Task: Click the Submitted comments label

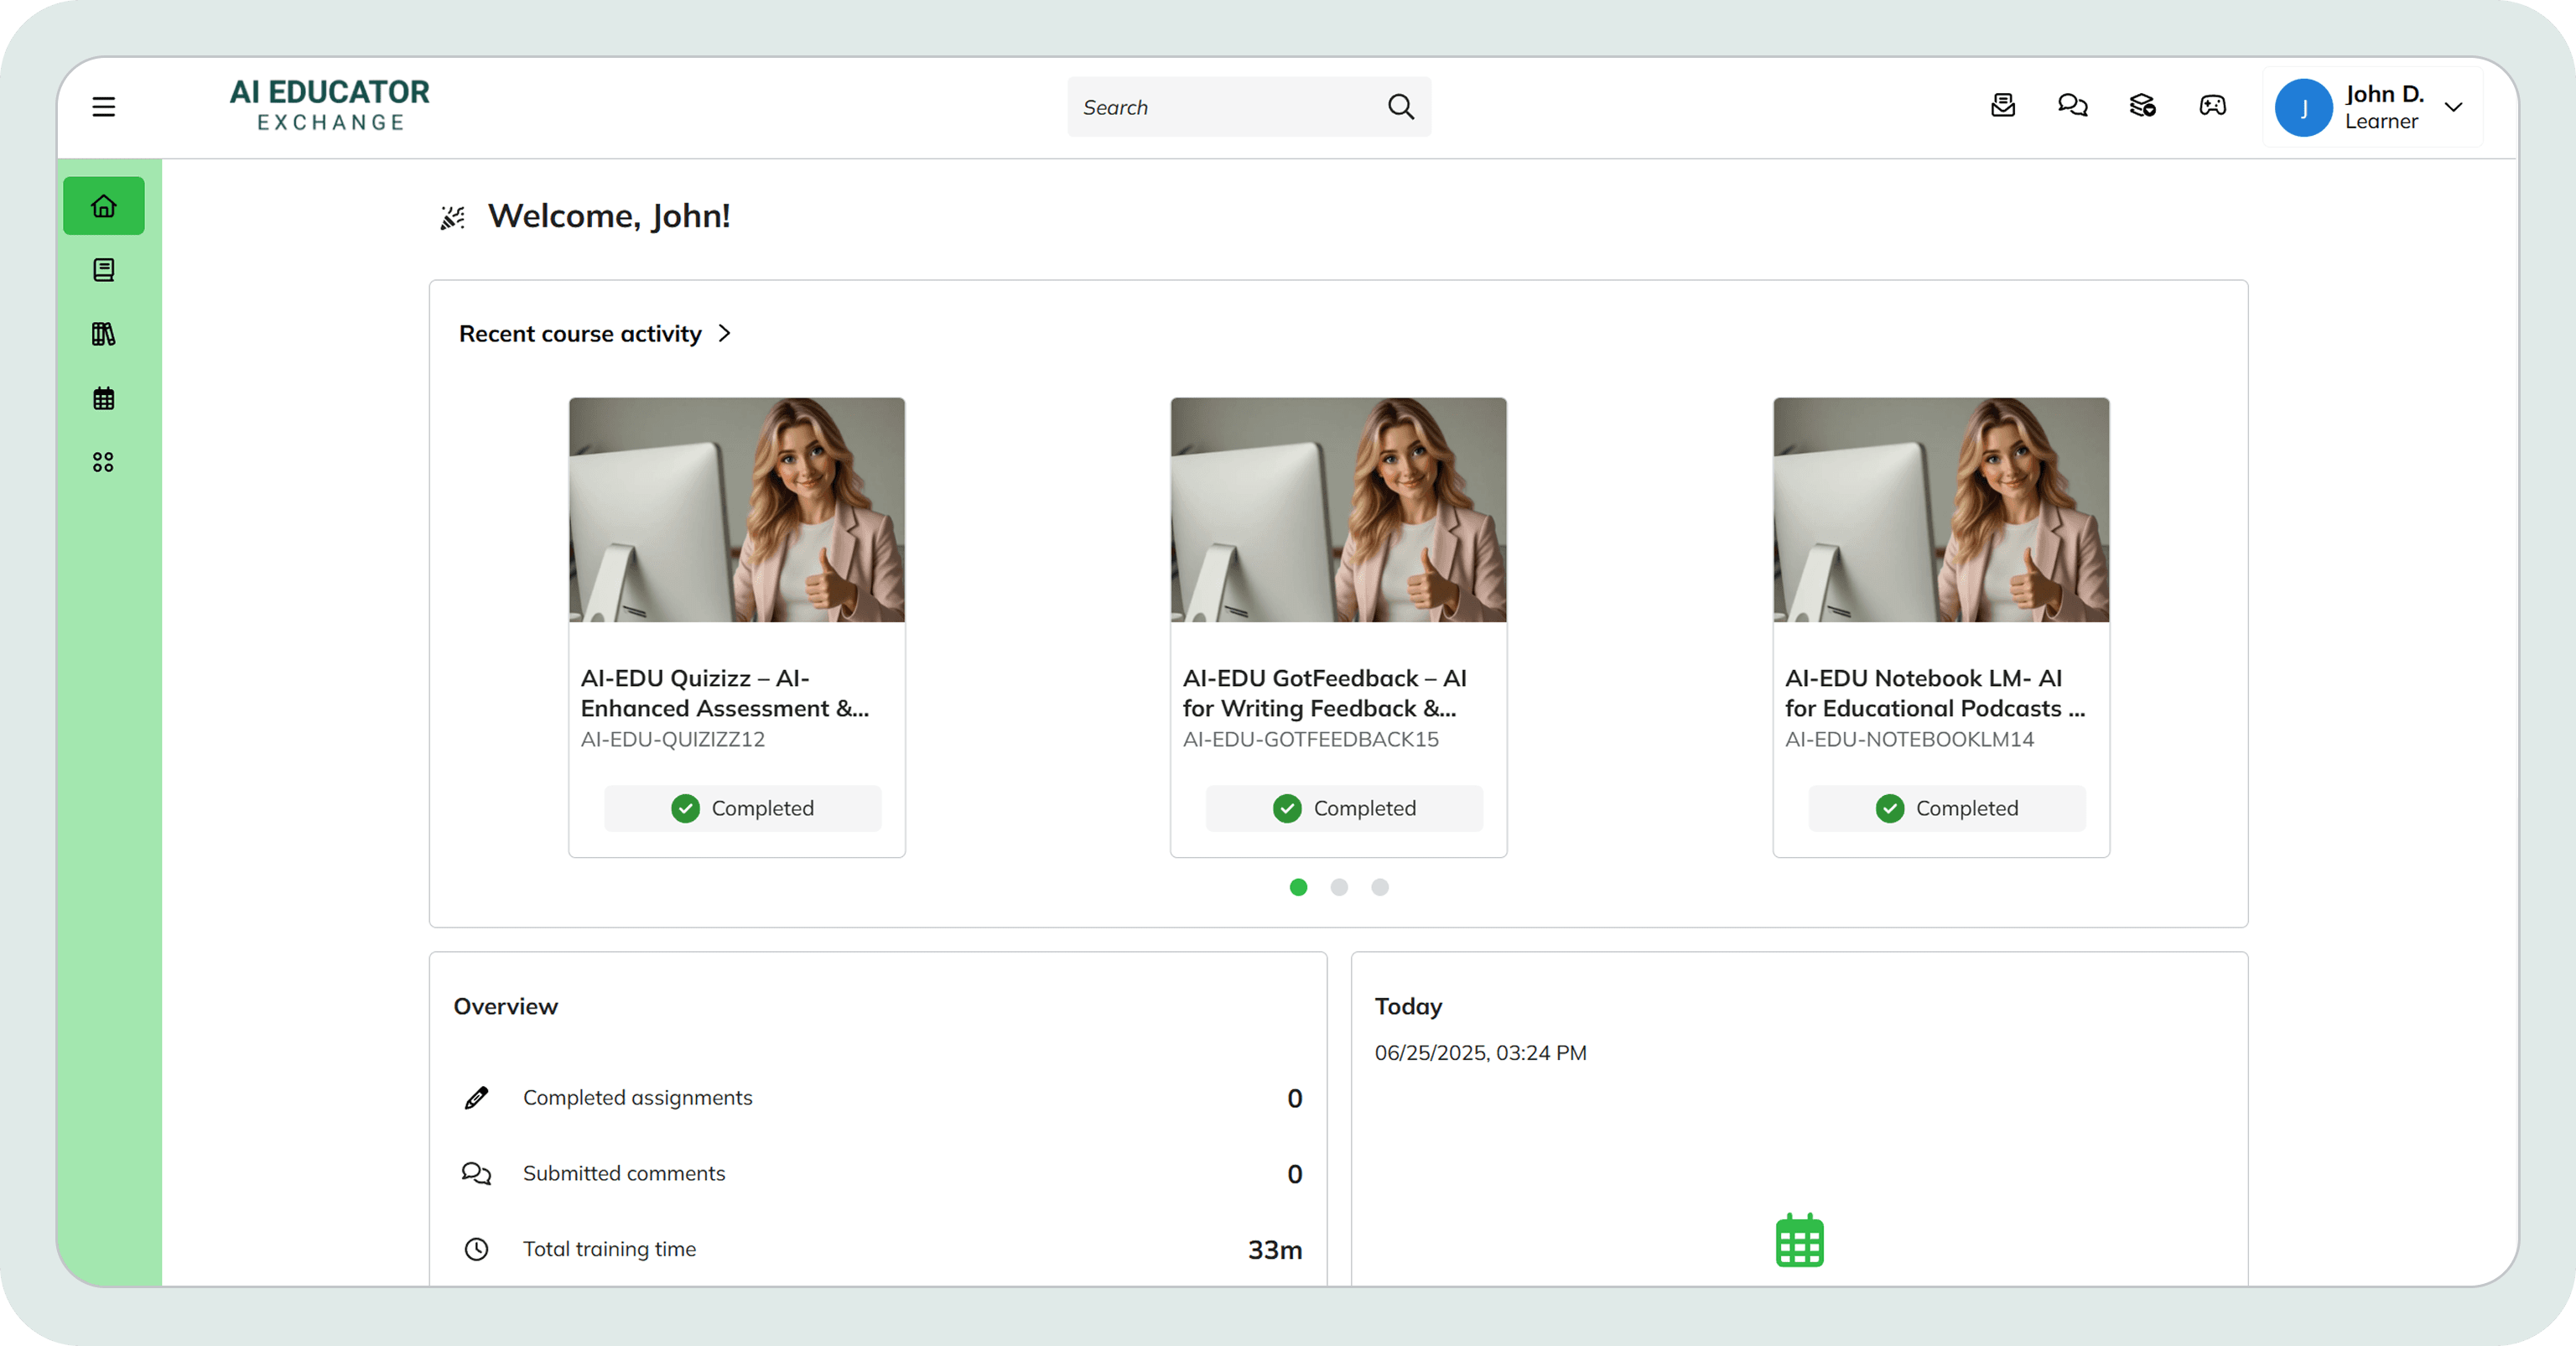Action: 624,1173
